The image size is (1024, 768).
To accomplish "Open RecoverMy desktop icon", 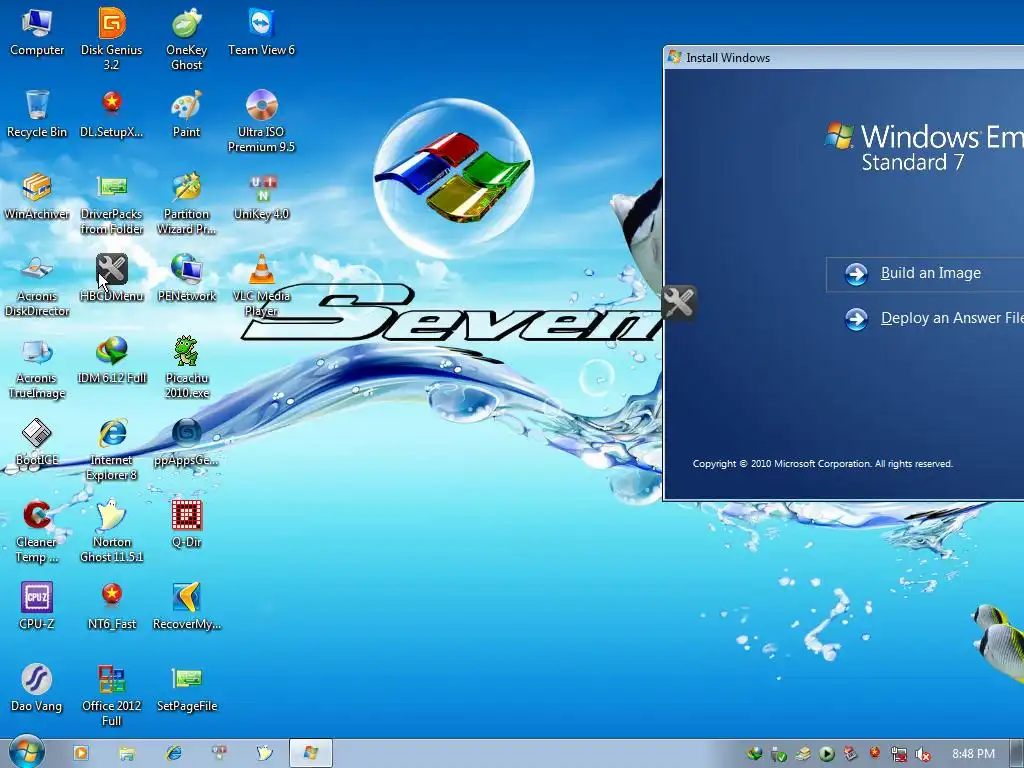I will click(187, 605).
